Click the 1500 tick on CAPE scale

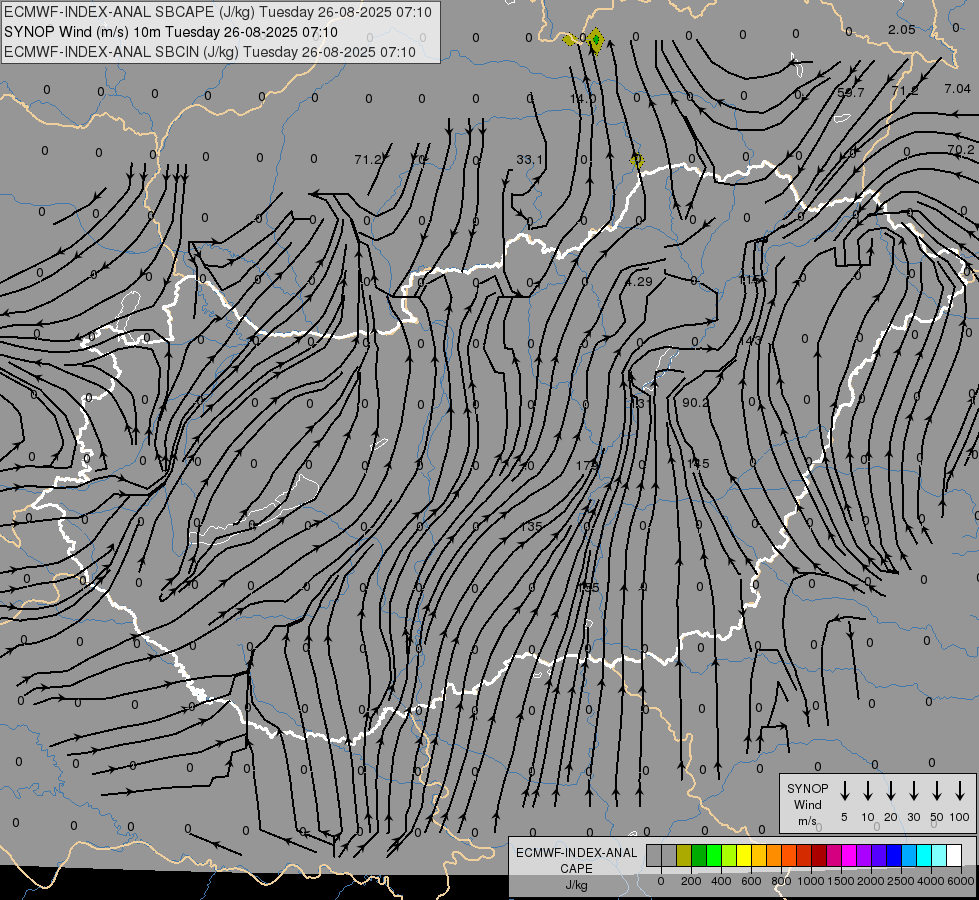coord(840,881)
